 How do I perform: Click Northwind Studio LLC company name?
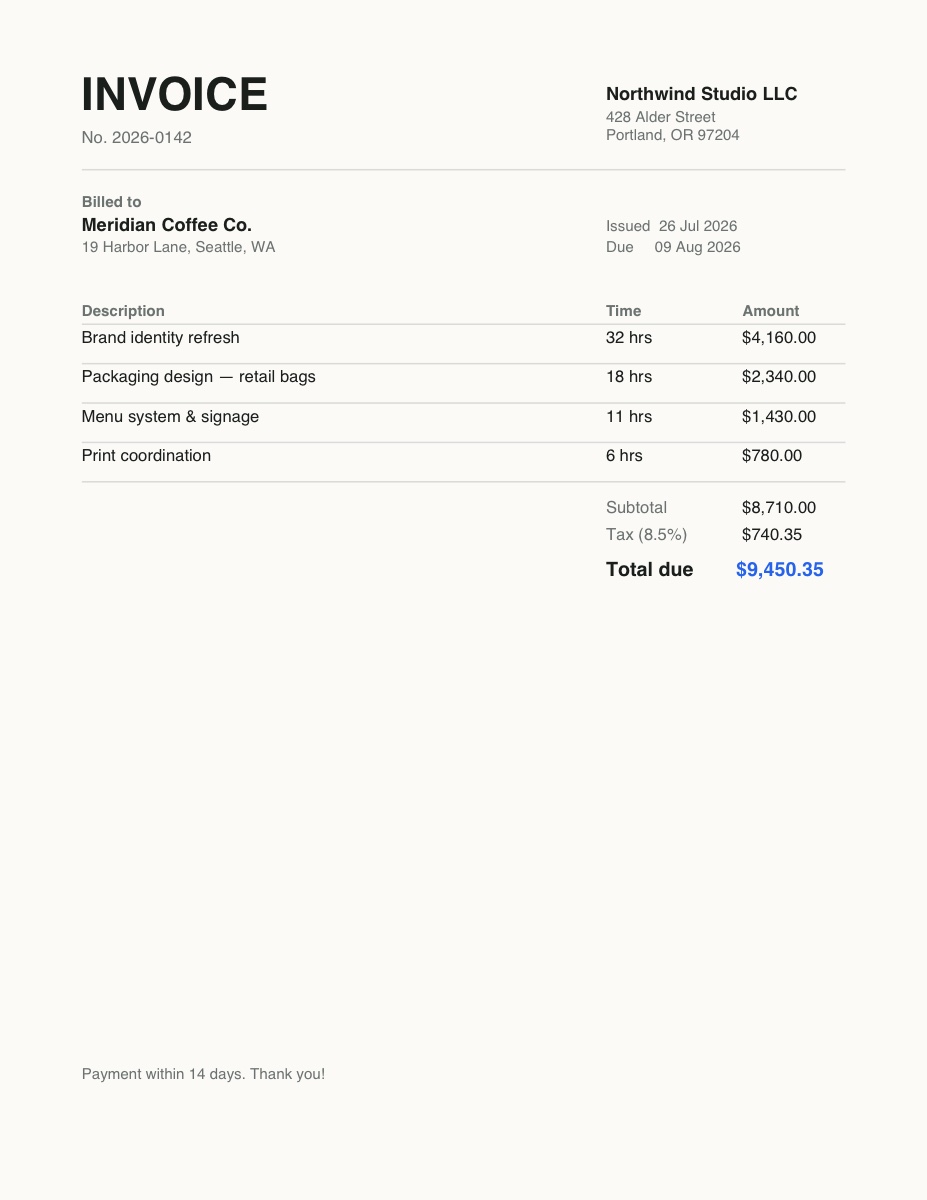click(702, 94)
